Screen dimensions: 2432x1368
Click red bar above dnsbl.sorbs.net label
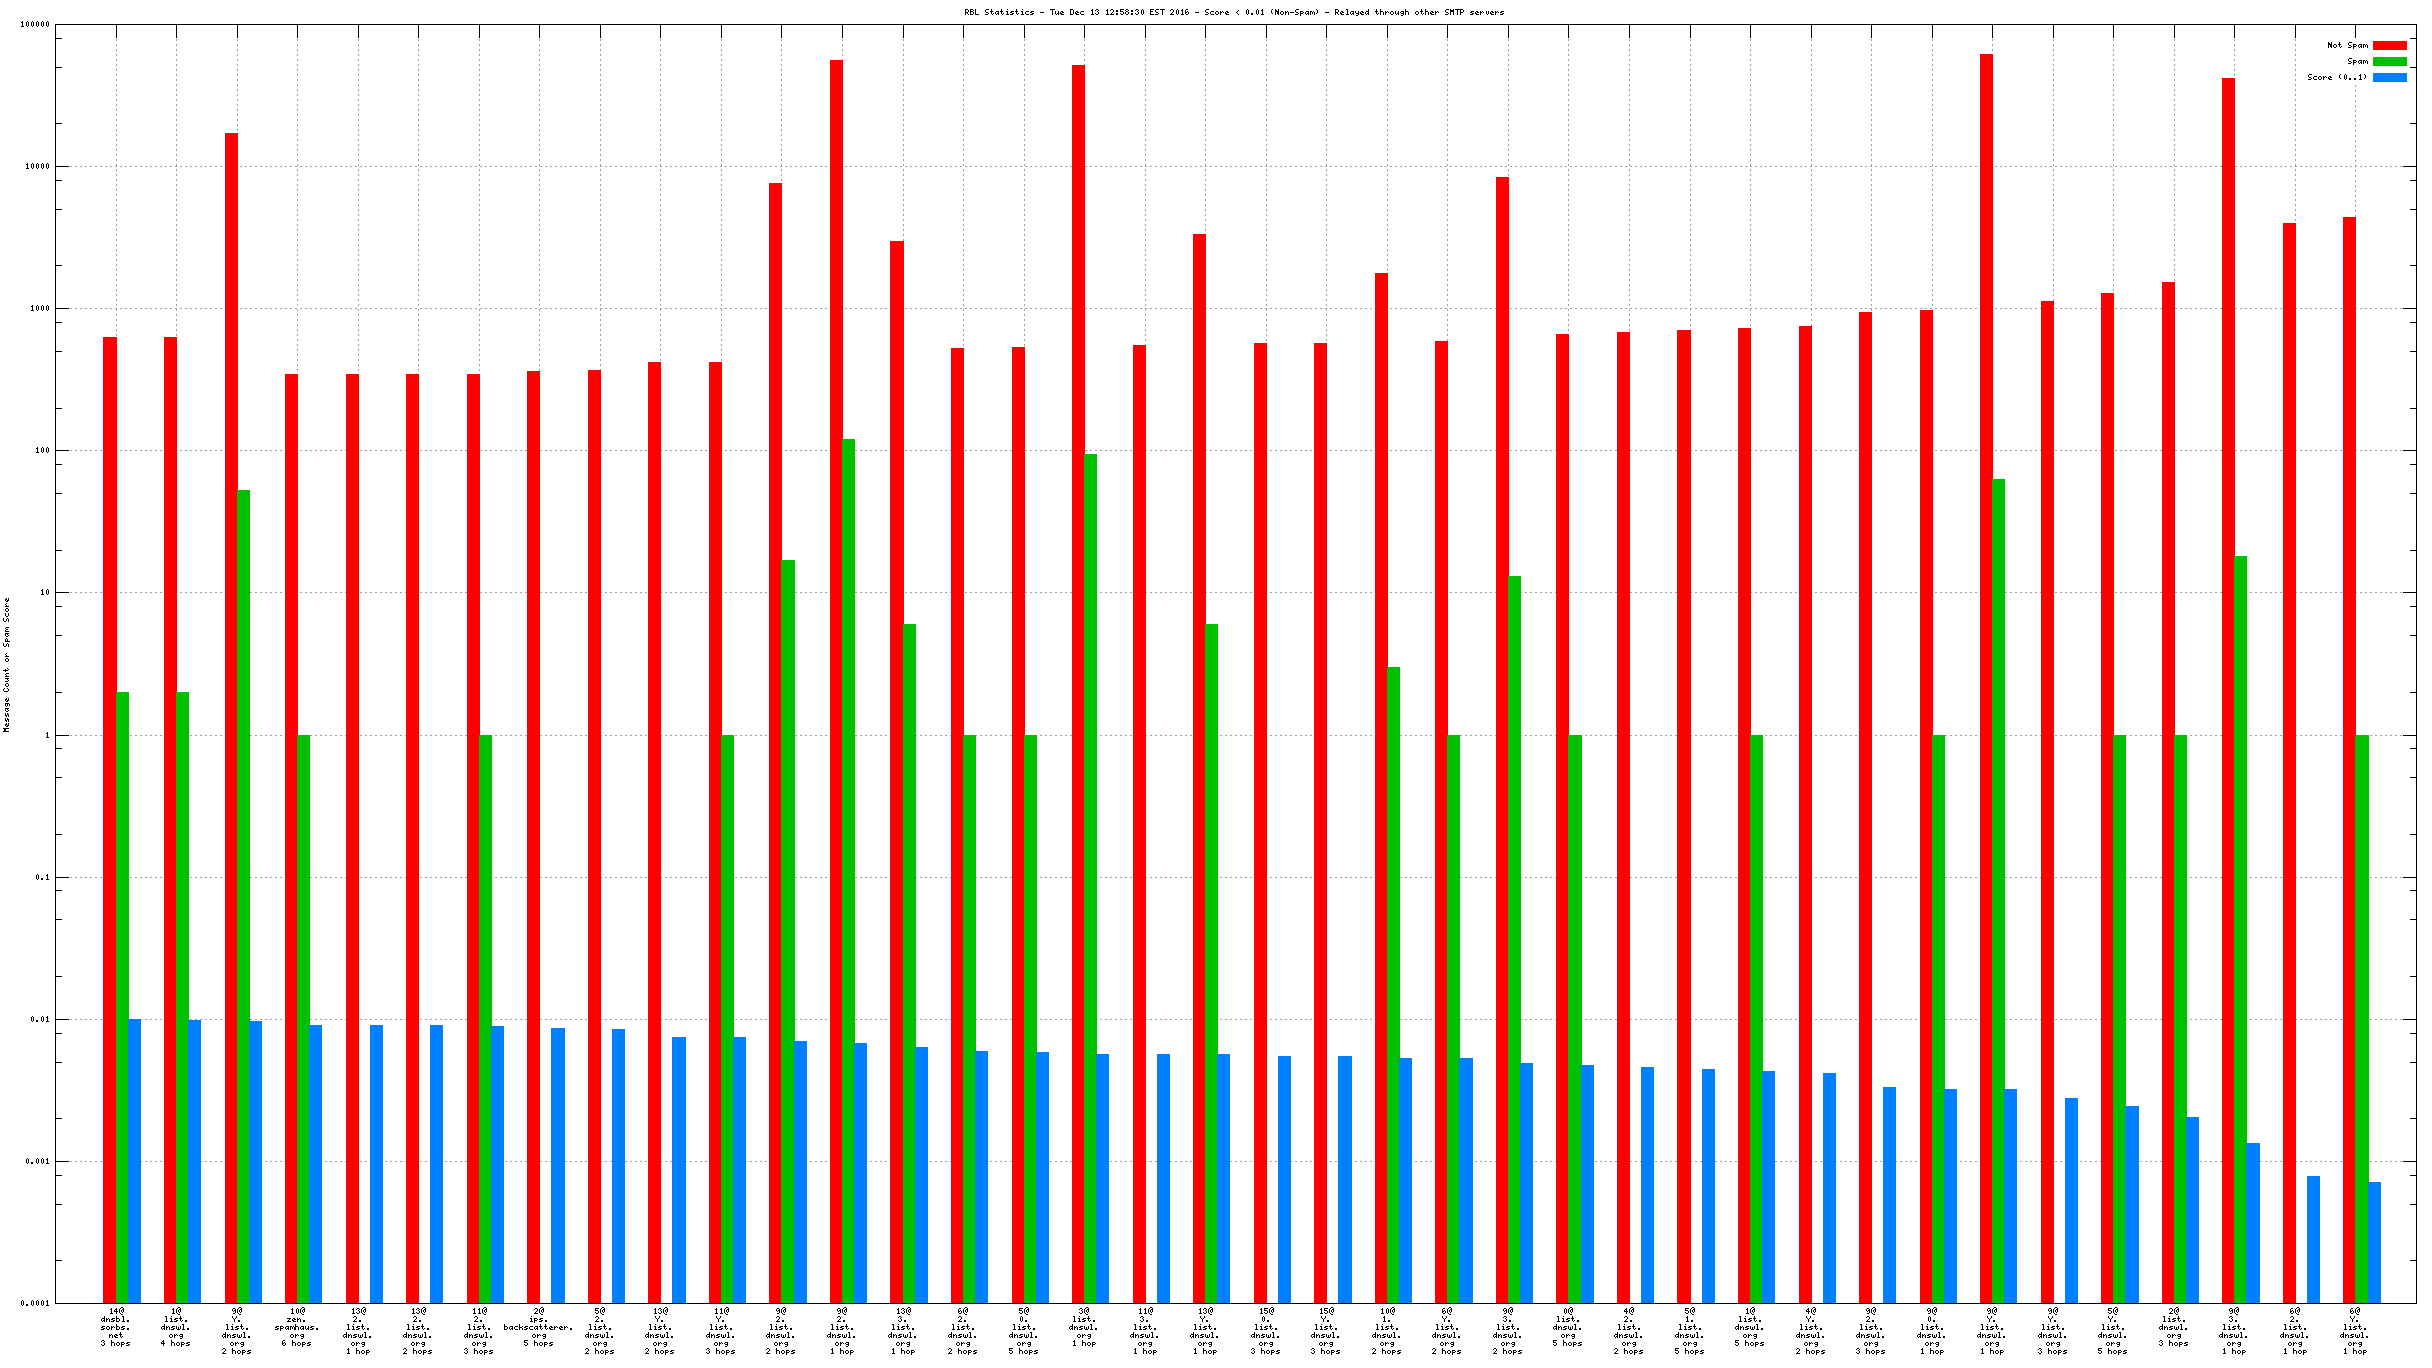click(110, 820)
